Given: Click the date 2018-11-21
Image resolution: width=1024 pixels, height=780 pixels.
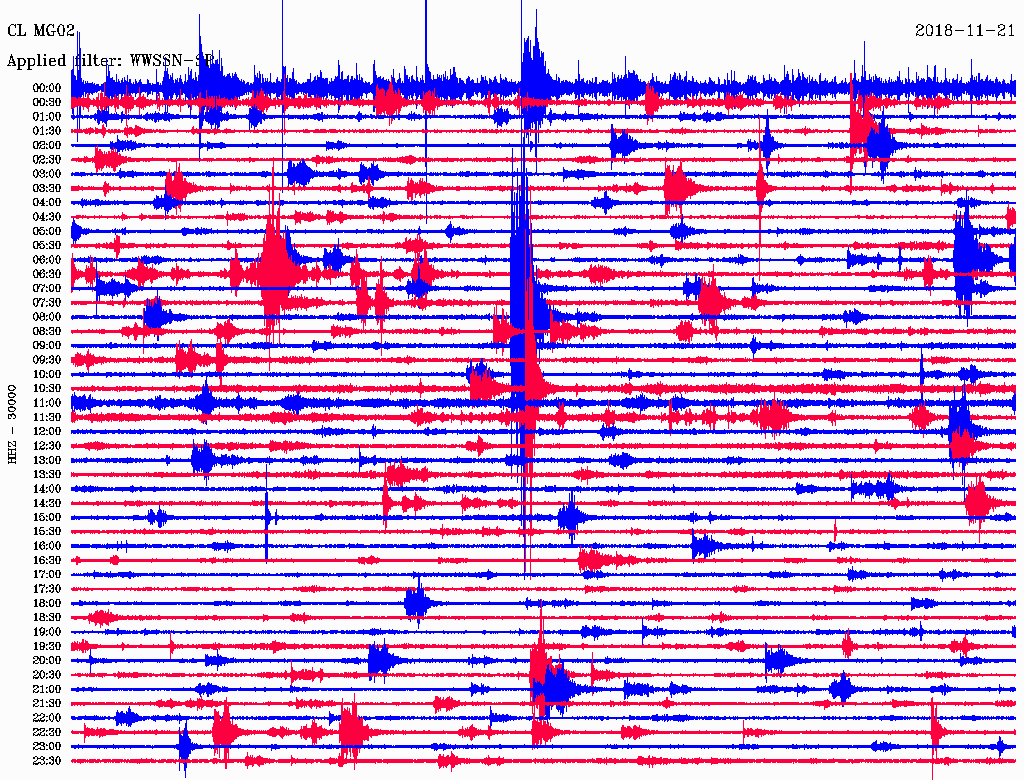Looking at the screenshot, I should point(965,31).
